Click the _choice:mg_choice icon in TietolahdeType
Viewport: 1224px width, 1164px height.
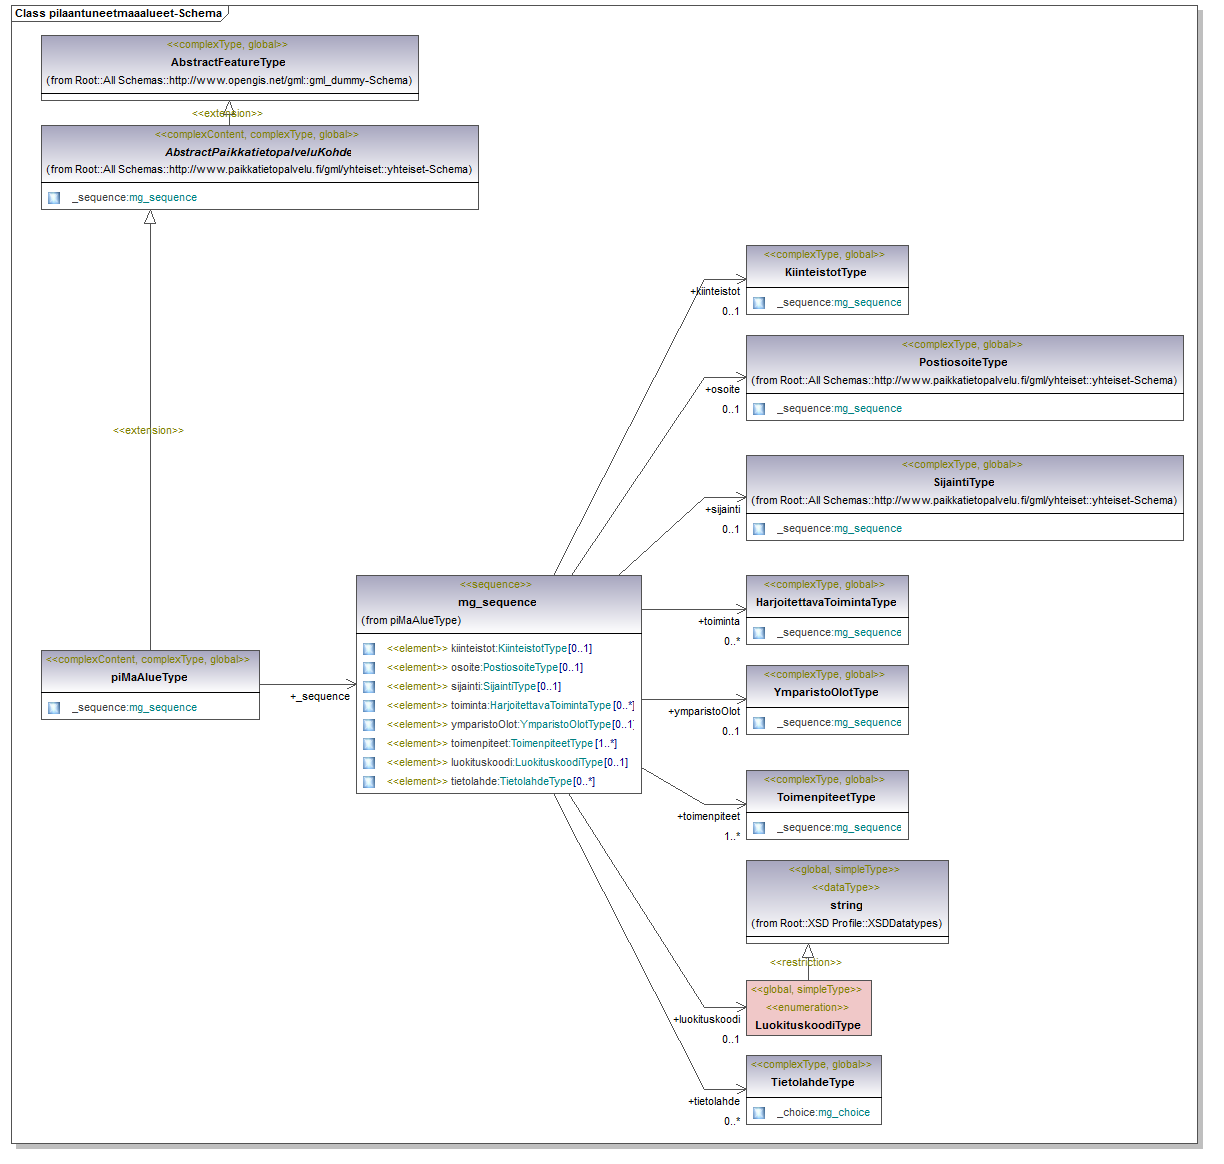pyautogui.click(x=759, y=1113)
